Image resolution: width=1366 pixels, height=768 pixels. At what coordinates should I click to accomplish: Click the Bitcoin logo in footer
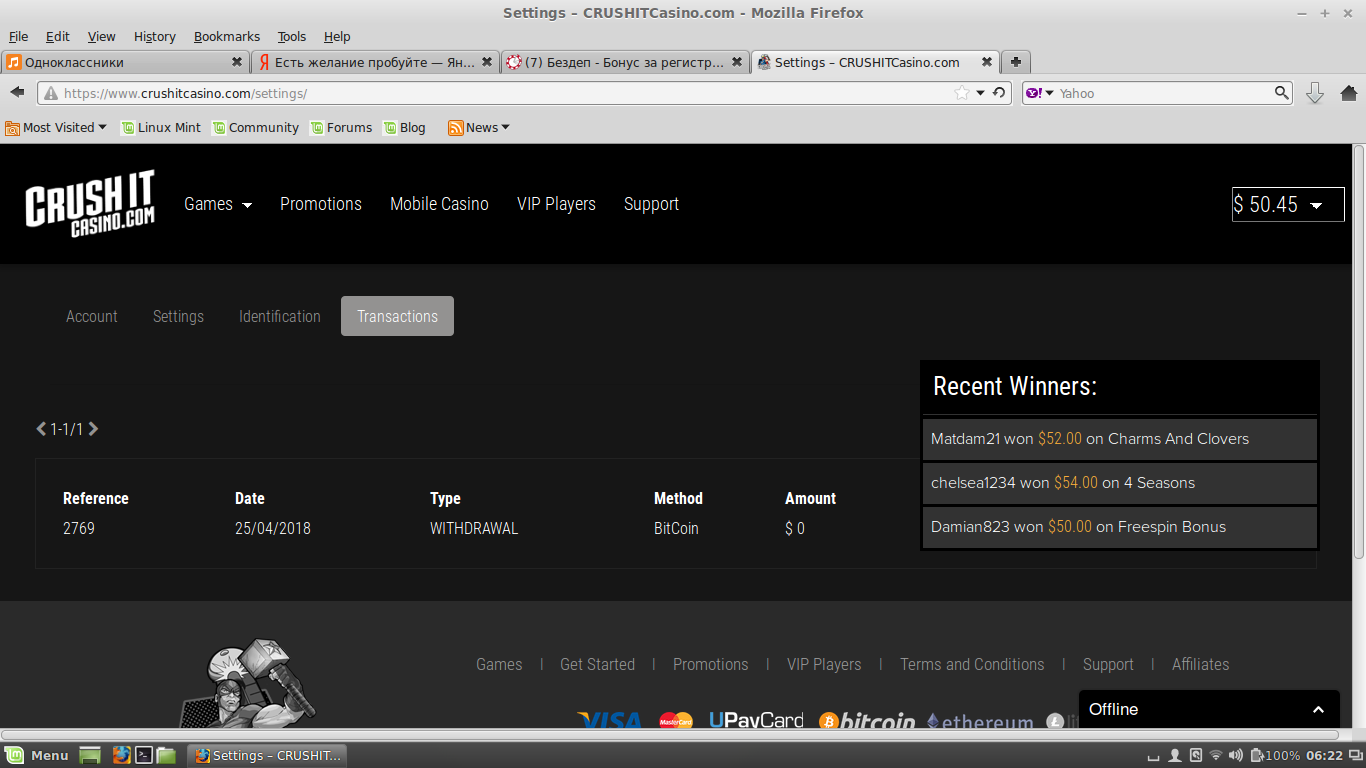[x=866, y=720]
